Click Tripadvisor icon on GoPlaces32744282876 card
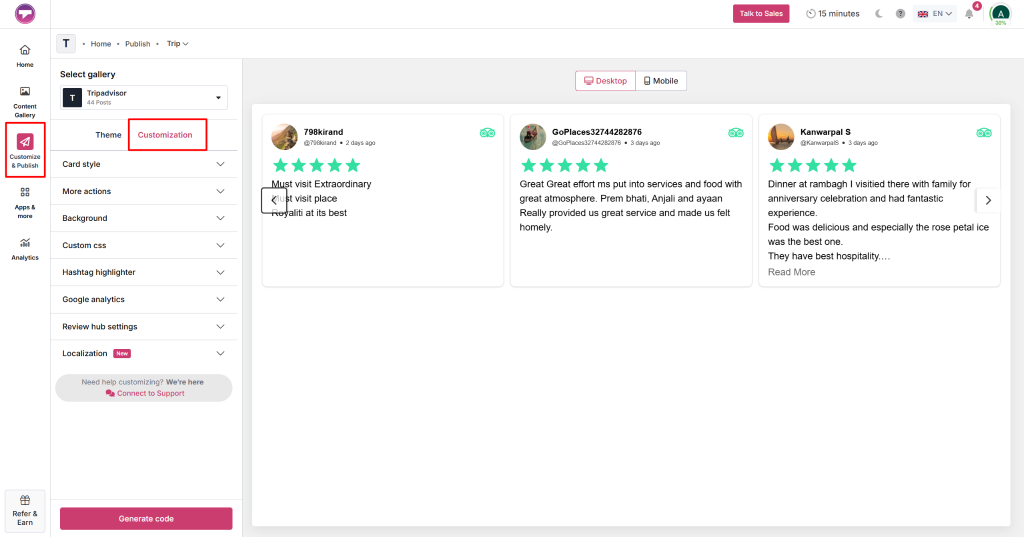 [736, 133]
